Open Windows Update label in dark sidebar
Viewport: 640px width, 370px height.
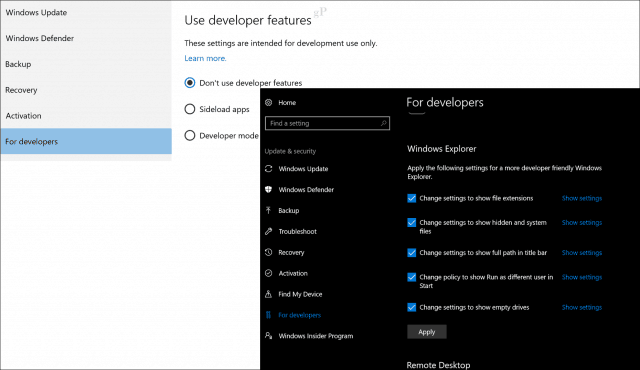coord(303,169)
